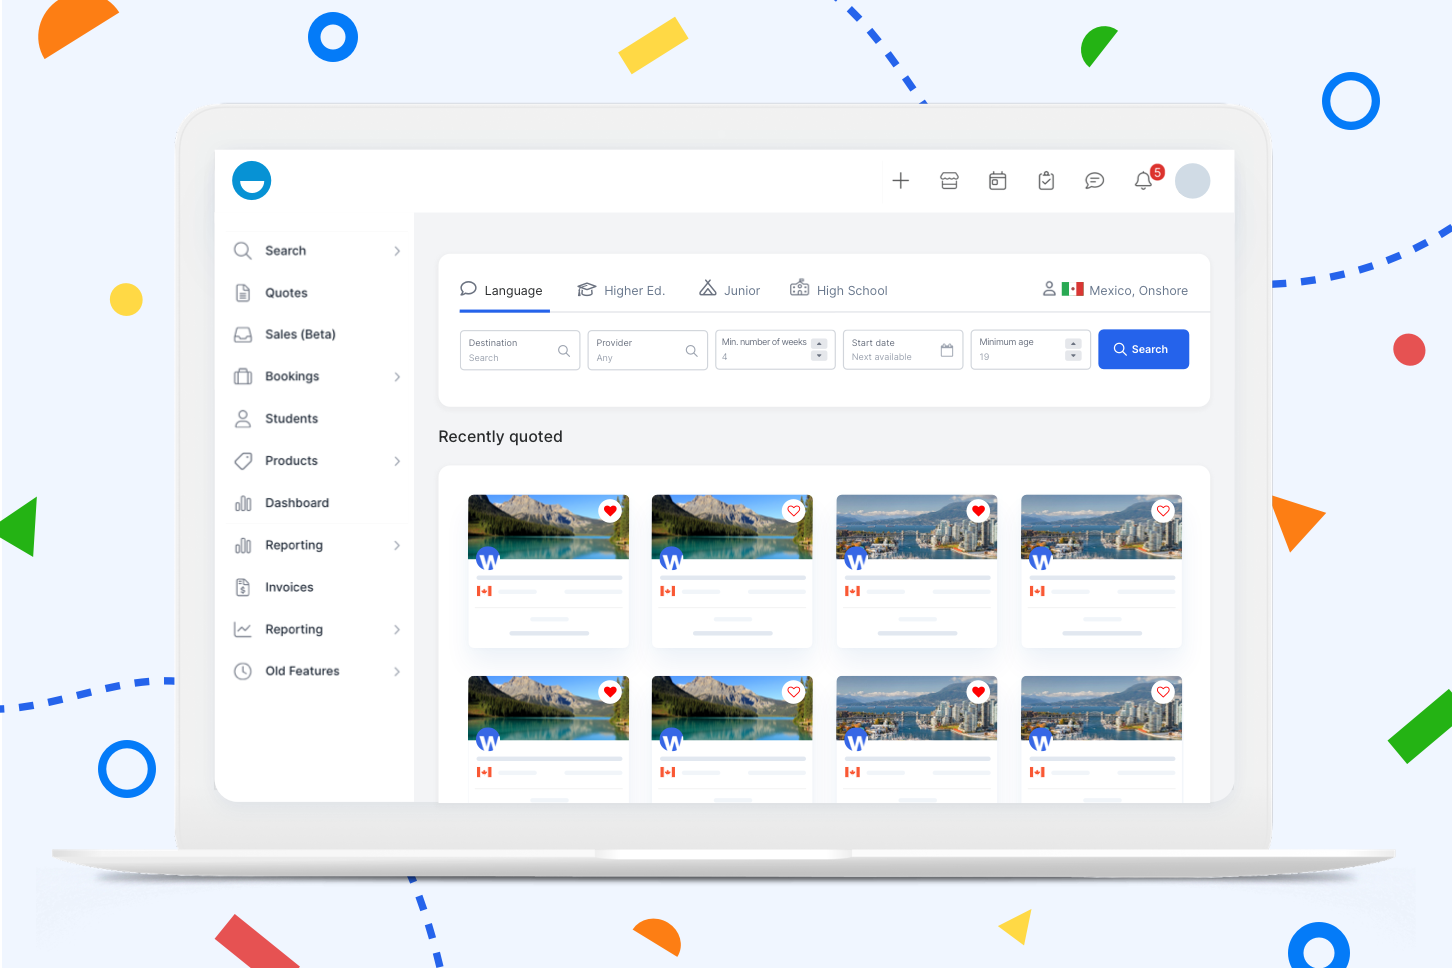Screen dimensions: 1452x968
Task: Unfavorite the first lake card in top row
Action: click(610, 511)
